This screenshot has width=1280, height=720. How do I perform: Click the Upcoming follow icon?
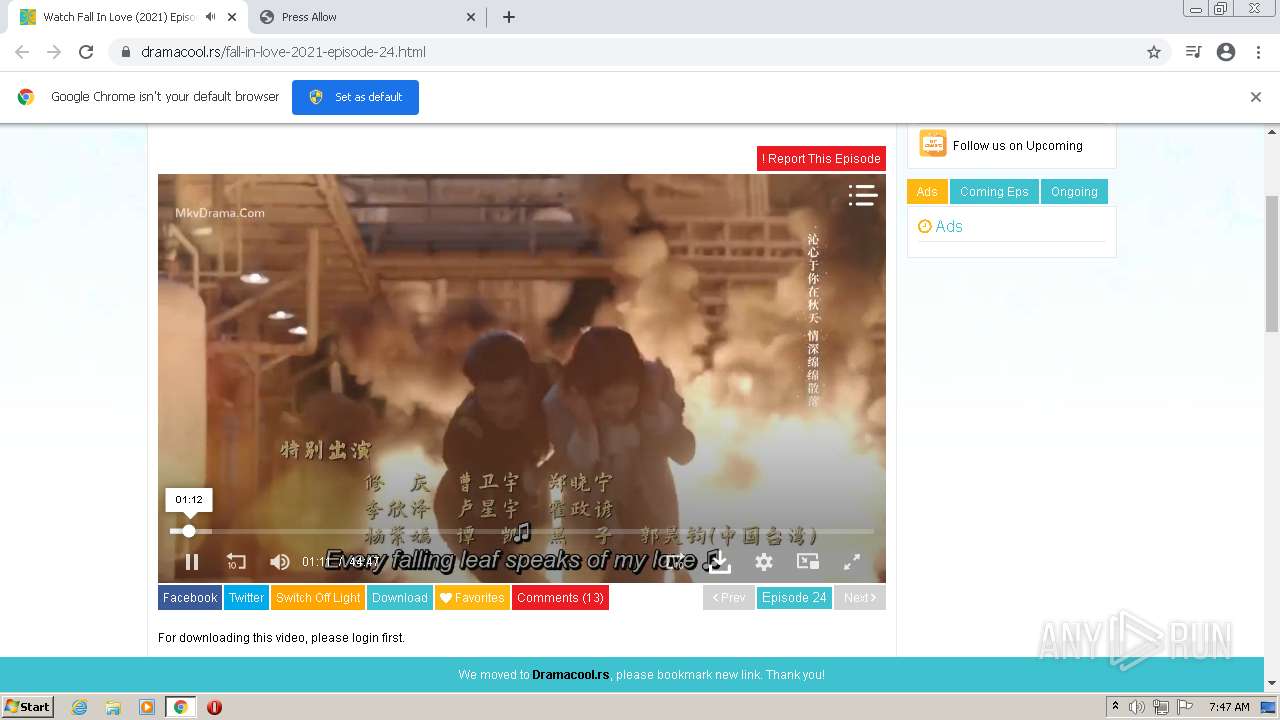[x=933, y=144]
